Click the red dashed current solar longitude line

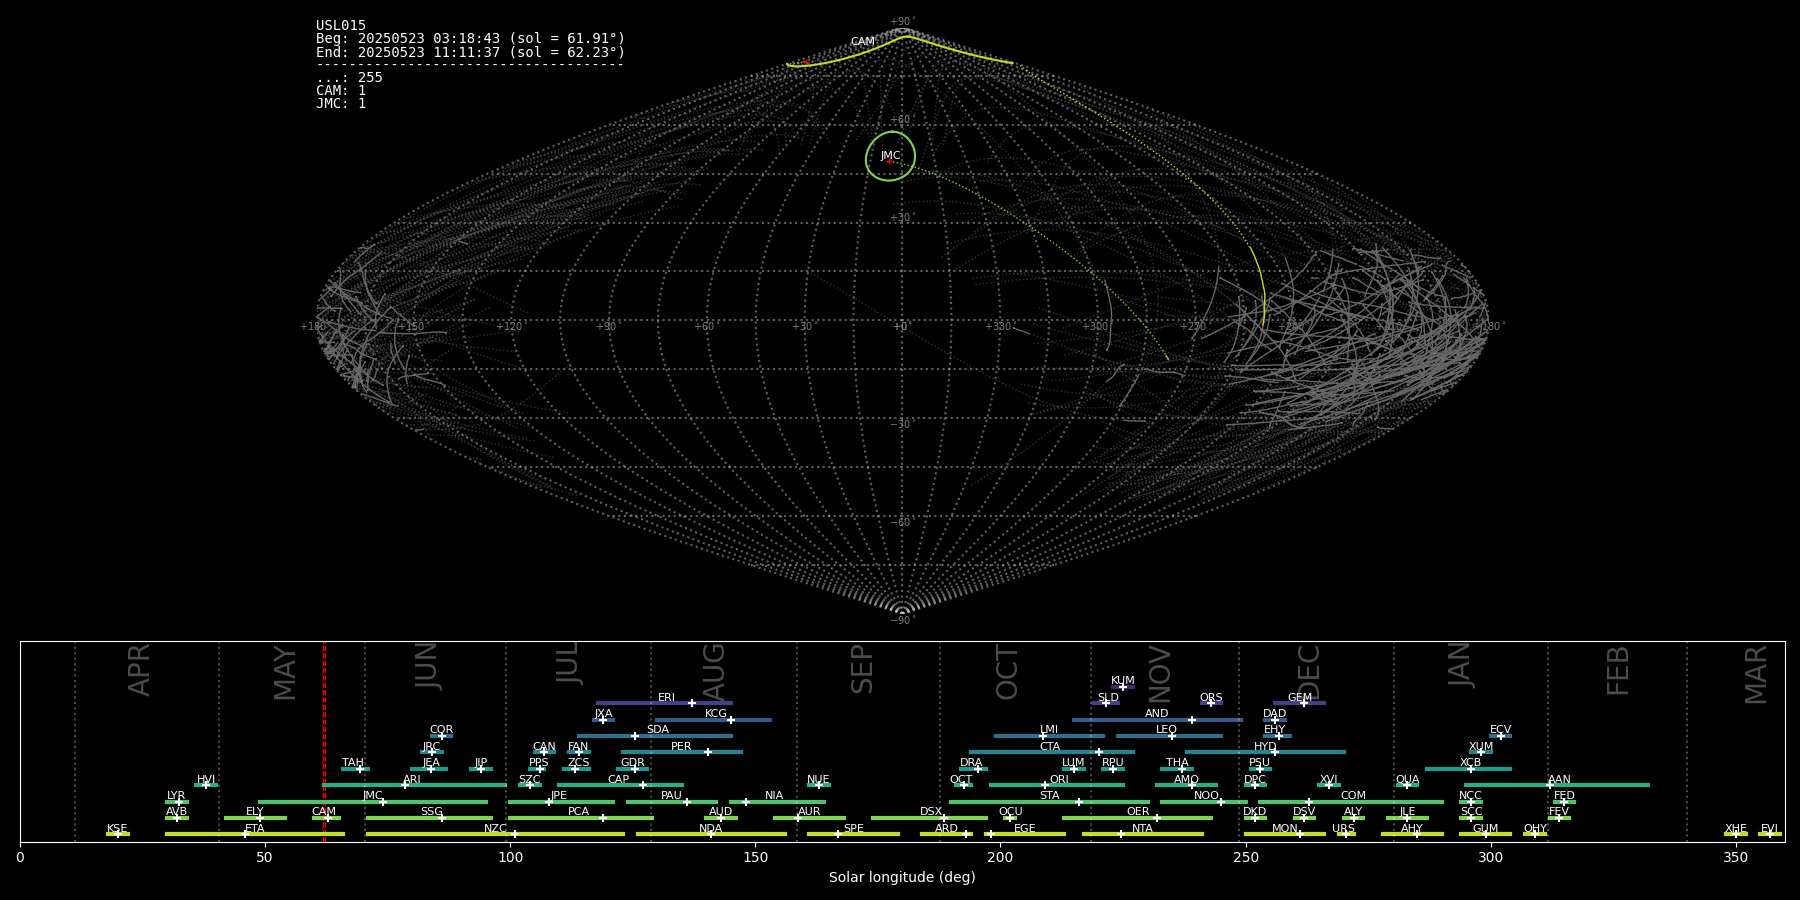pyautogui.click(x=324, y=741)
